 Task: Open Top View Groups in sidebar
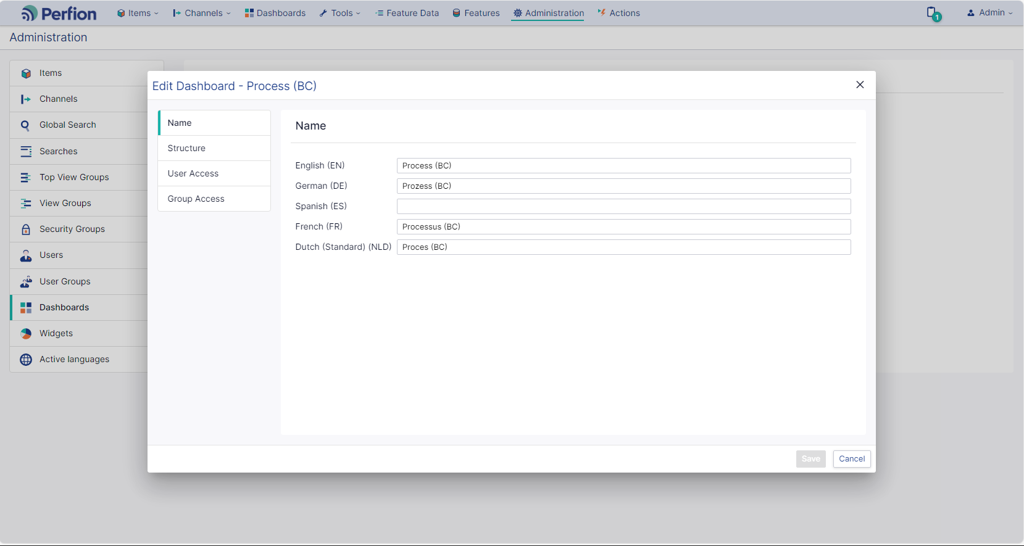tap(80, 178)
